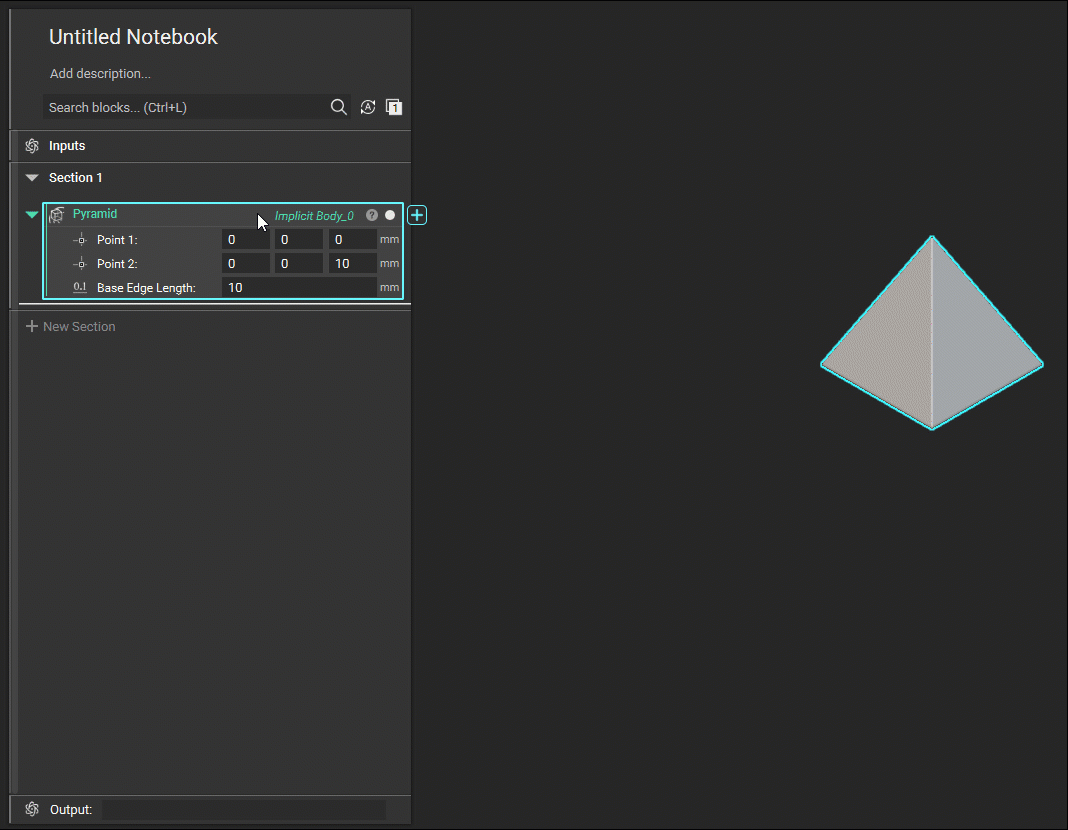Click Point 2 X value field
Image resolution: width=1068 pixels, height=830 pixels.
[246, 264]
